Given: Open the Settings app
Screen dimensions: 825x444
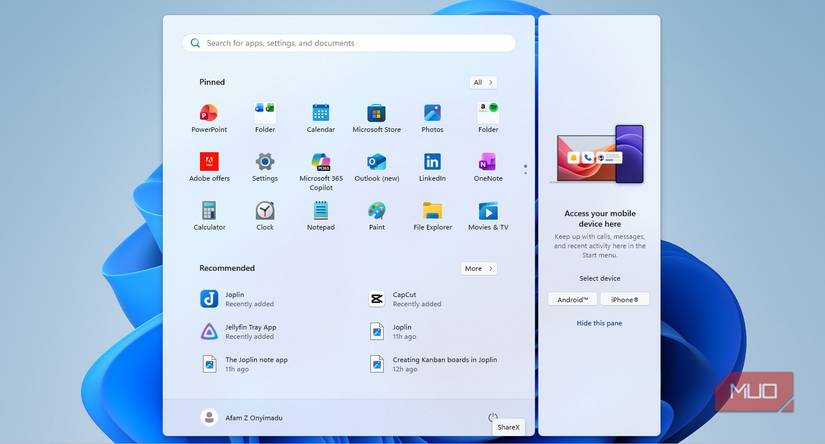Looking at the screenshot, I should 265,167.
